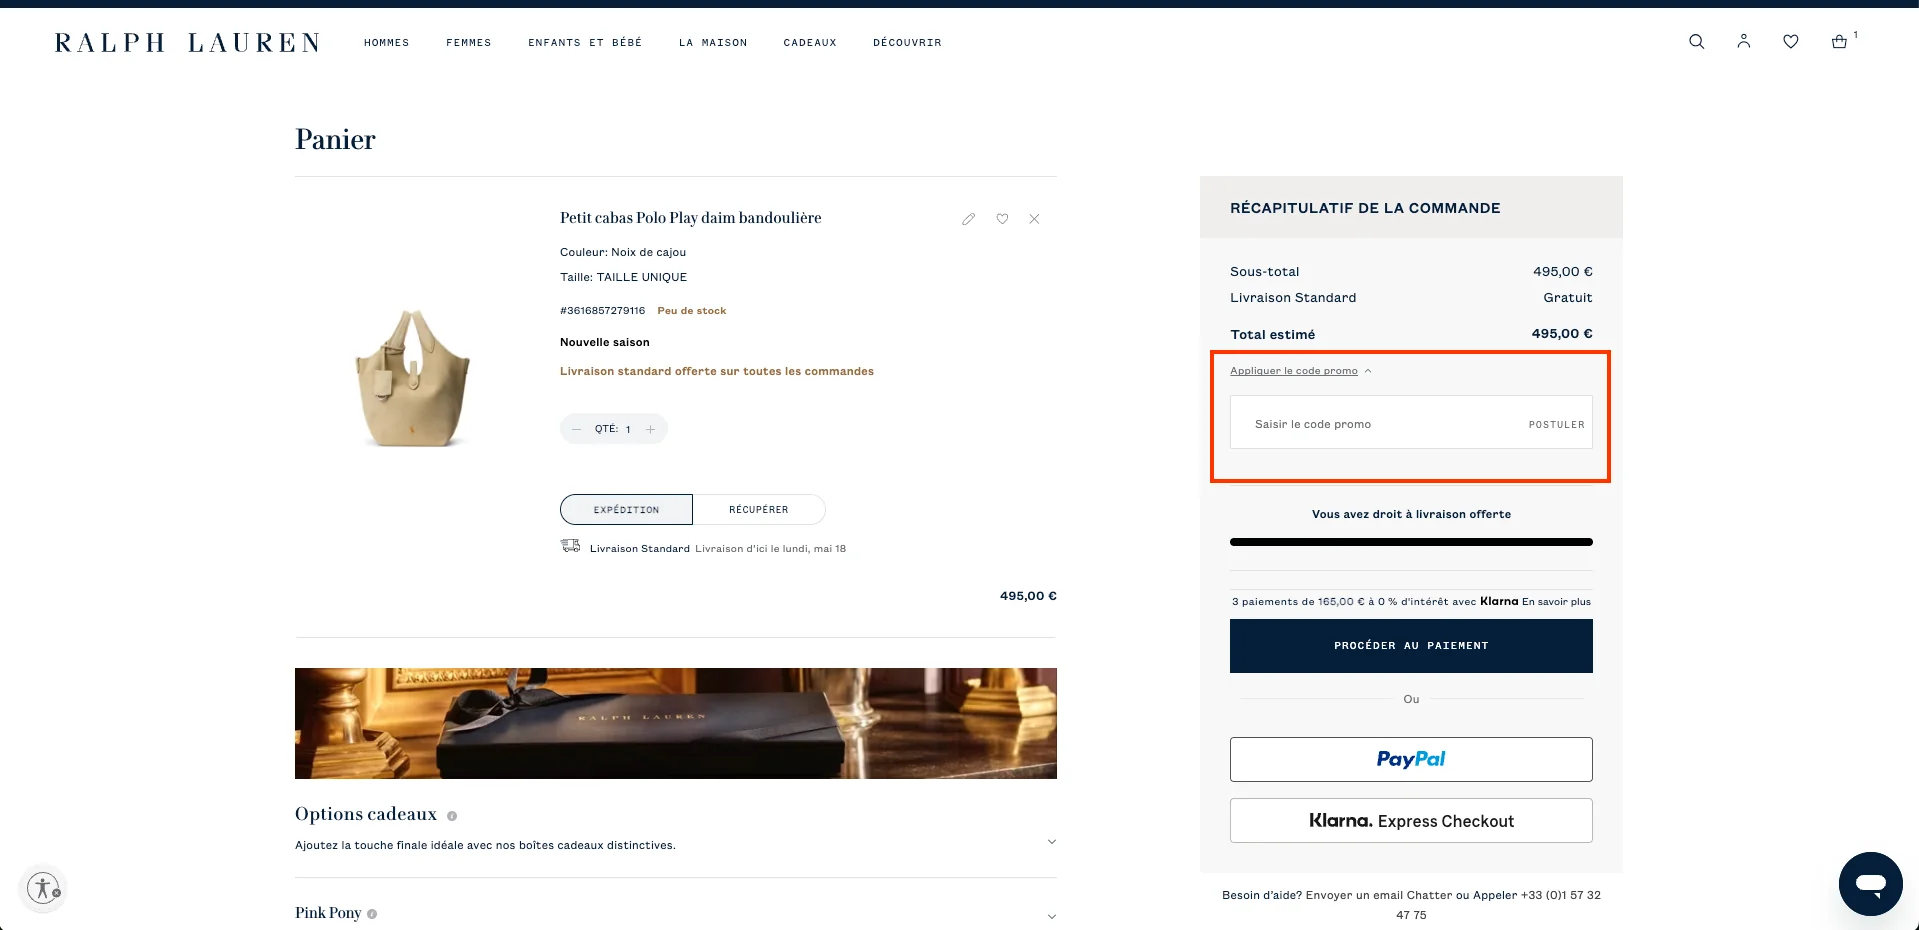Expand the Options cadeaux section
Image resolution: width=1919 pixels, height=930 pixels.
pyautogui.click(x=1051, y=842)
